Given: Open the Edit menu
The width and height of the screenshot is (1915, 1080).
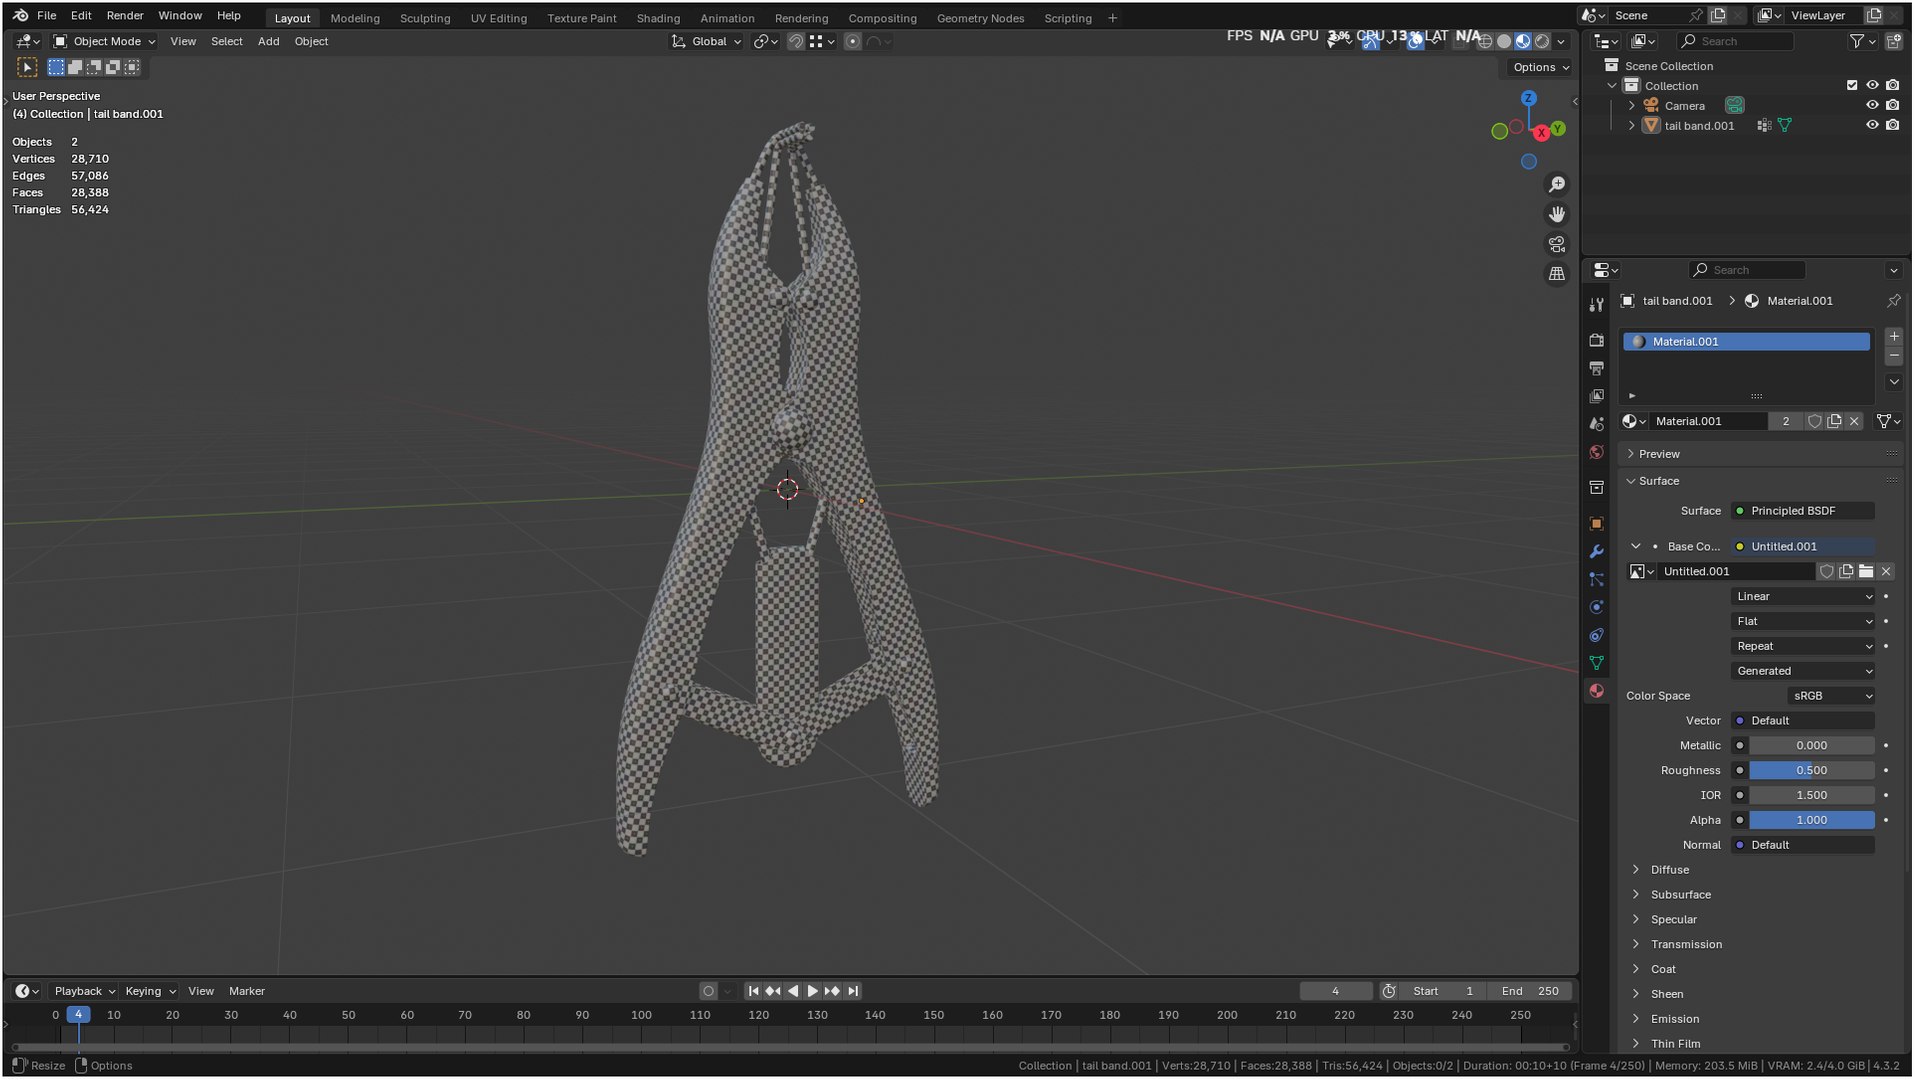Looking at the screenshot, I should coord(81,16).
